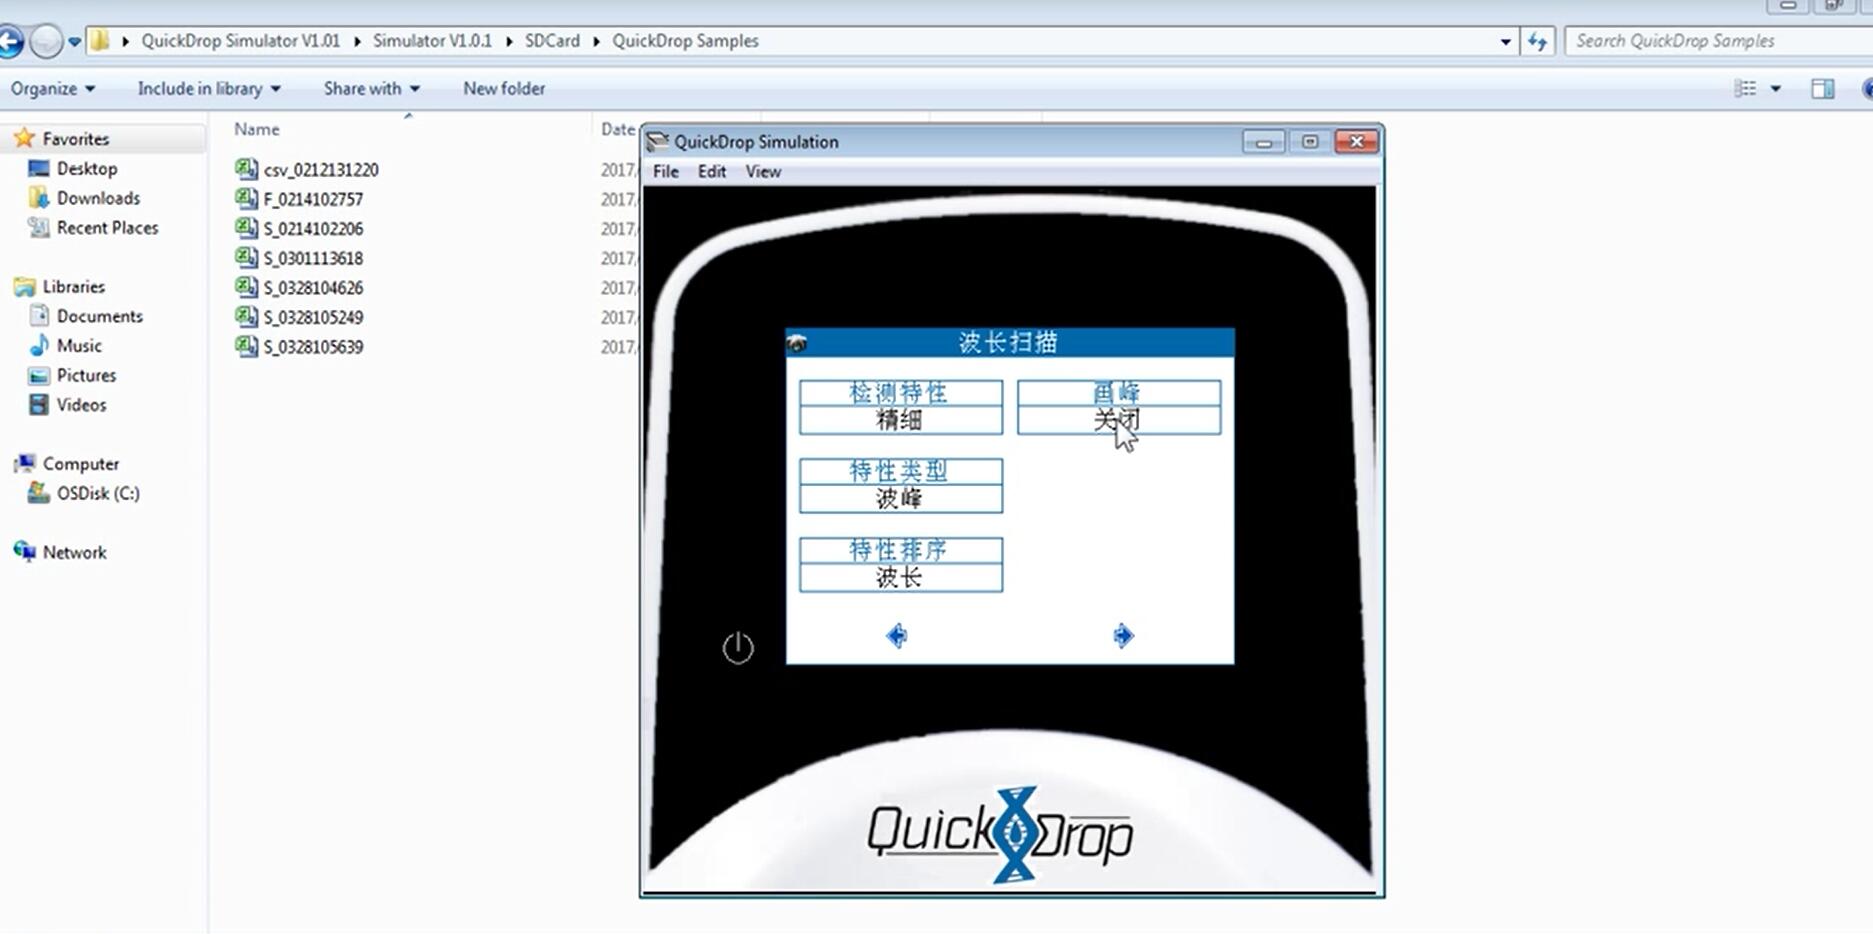
Task: Click Recent Places icon in sidebar
Action: click(x=39, y=227)
